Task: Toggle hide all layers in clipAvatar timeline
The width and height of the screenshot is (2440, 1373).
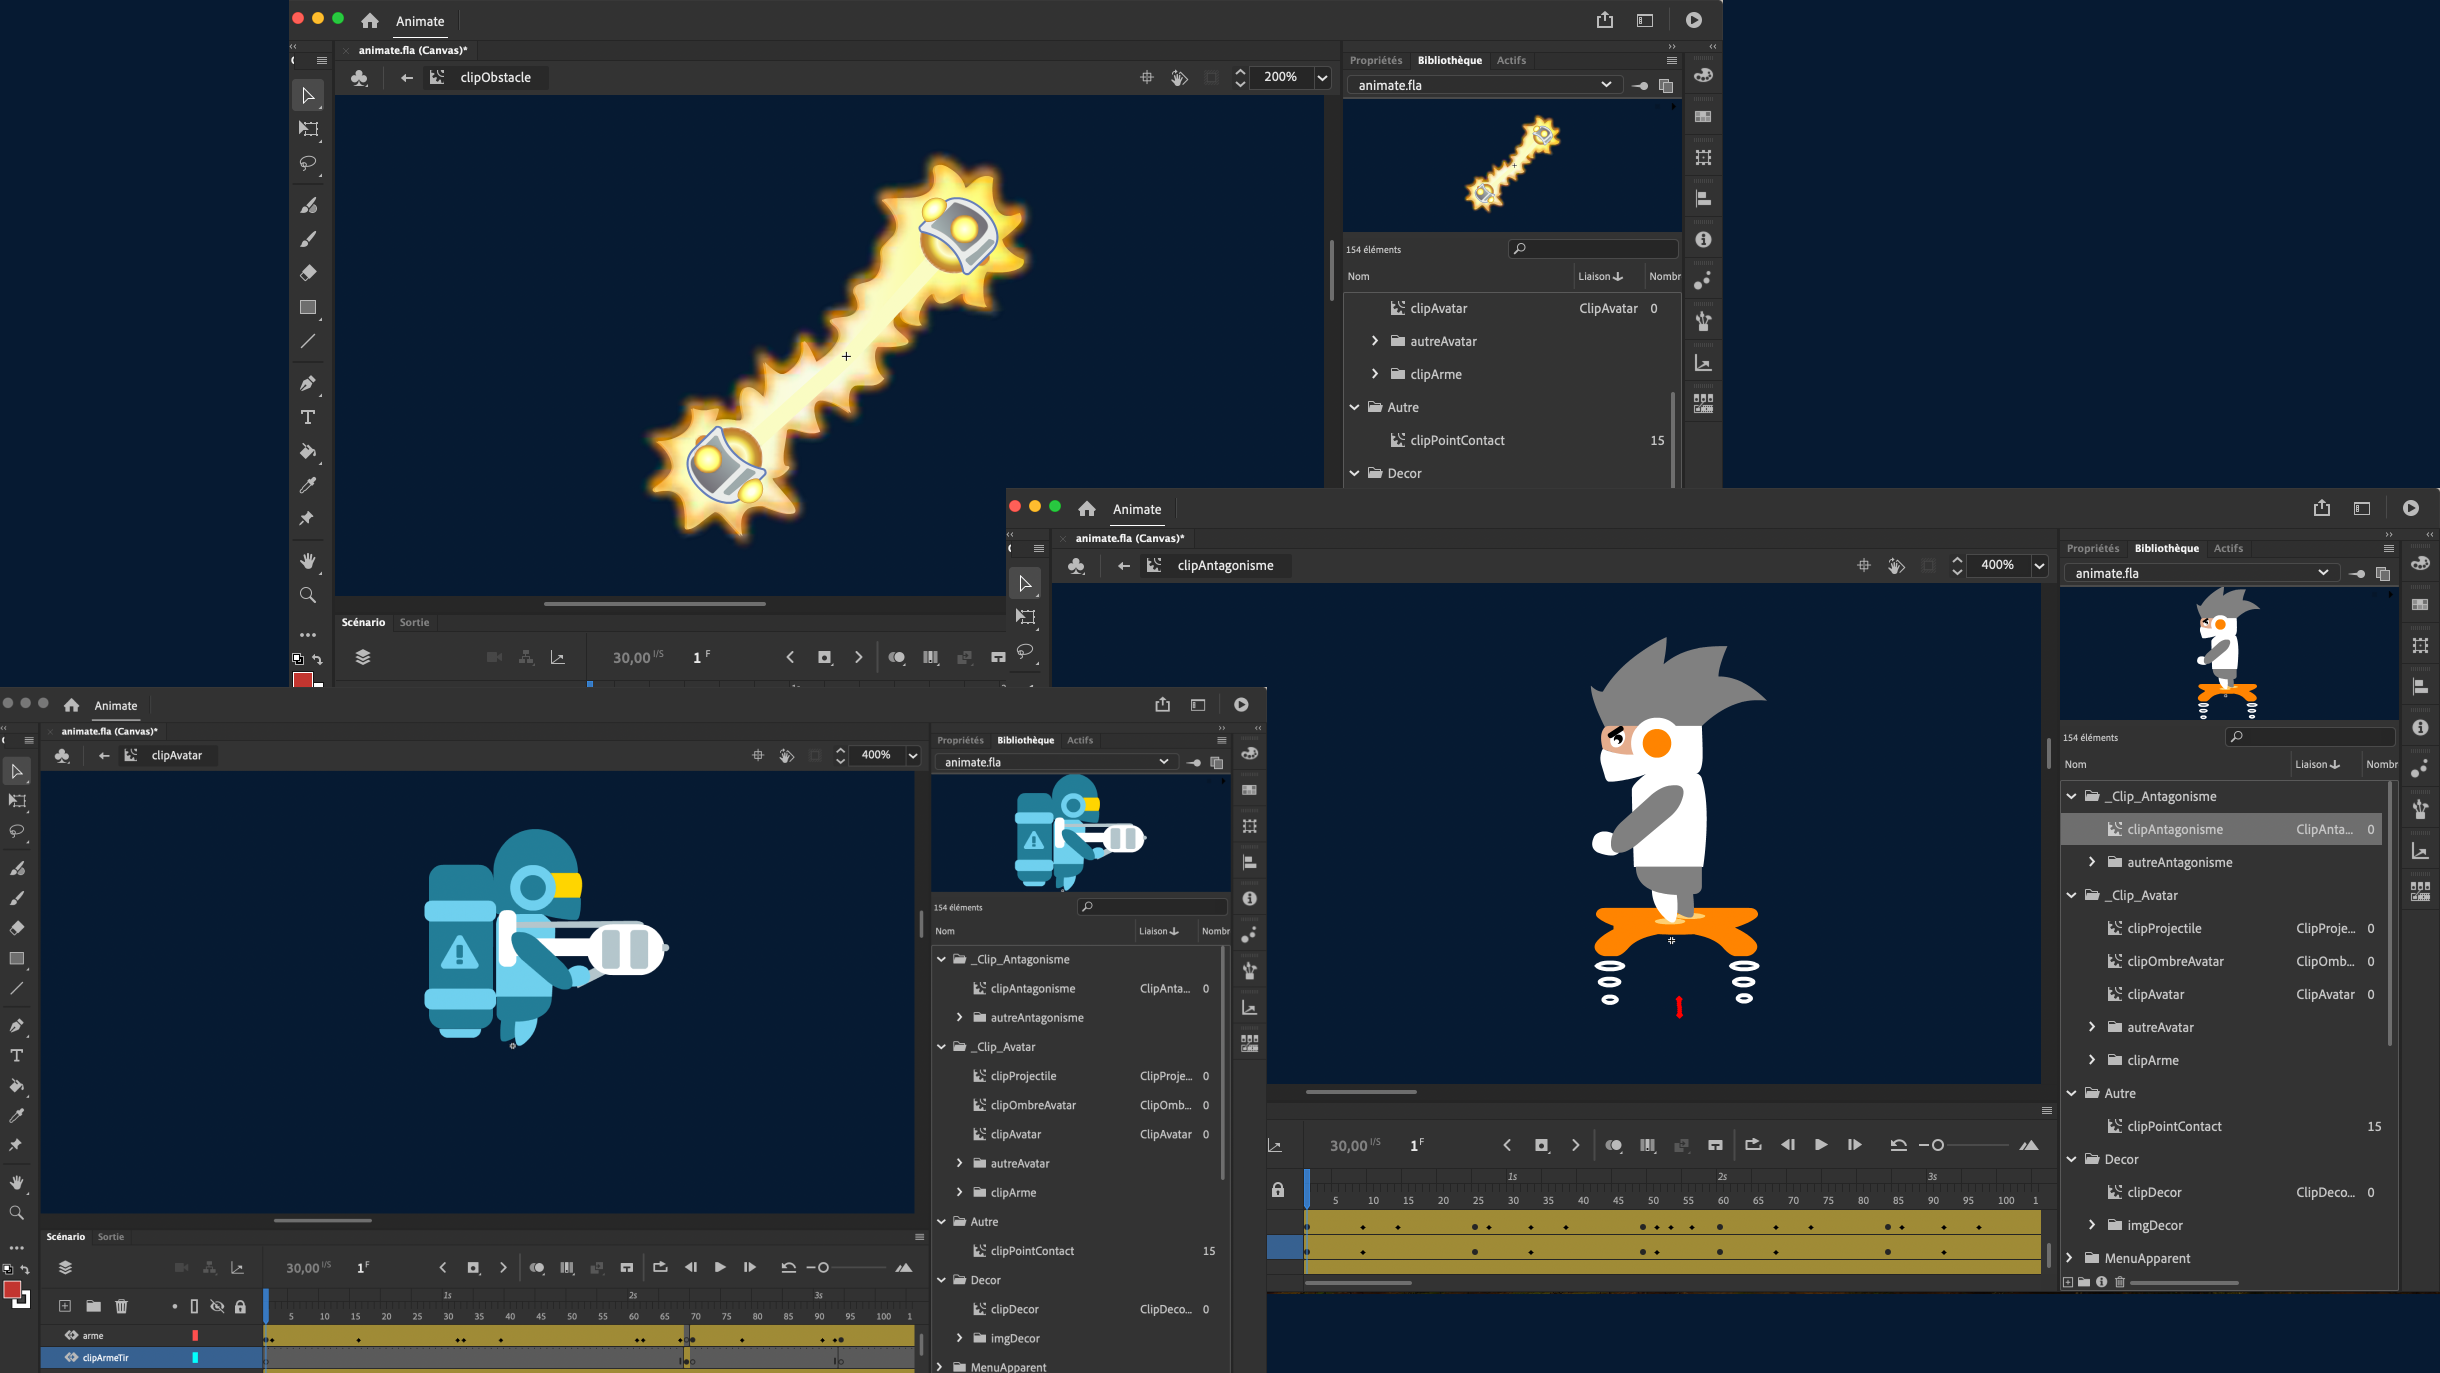Action: click(x=217, y=1306)
